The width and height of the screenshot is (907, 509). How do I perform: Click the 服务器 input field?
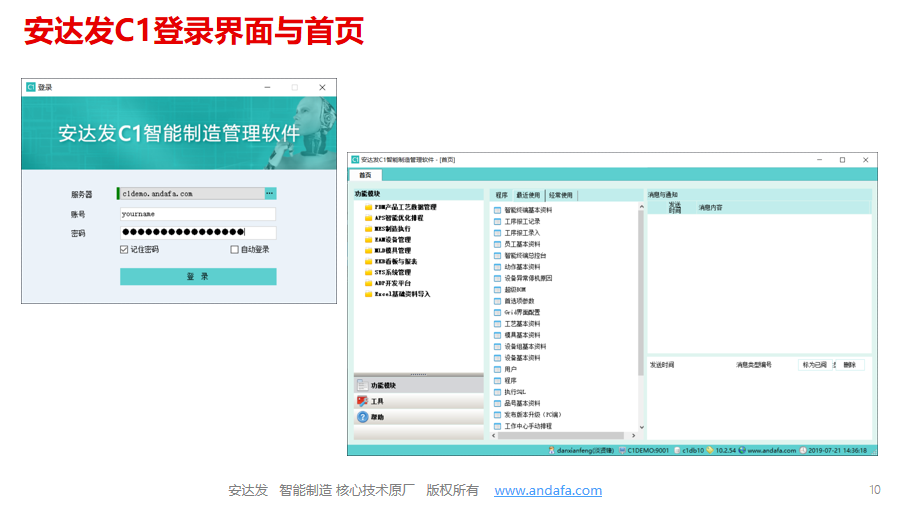point(191,194)
